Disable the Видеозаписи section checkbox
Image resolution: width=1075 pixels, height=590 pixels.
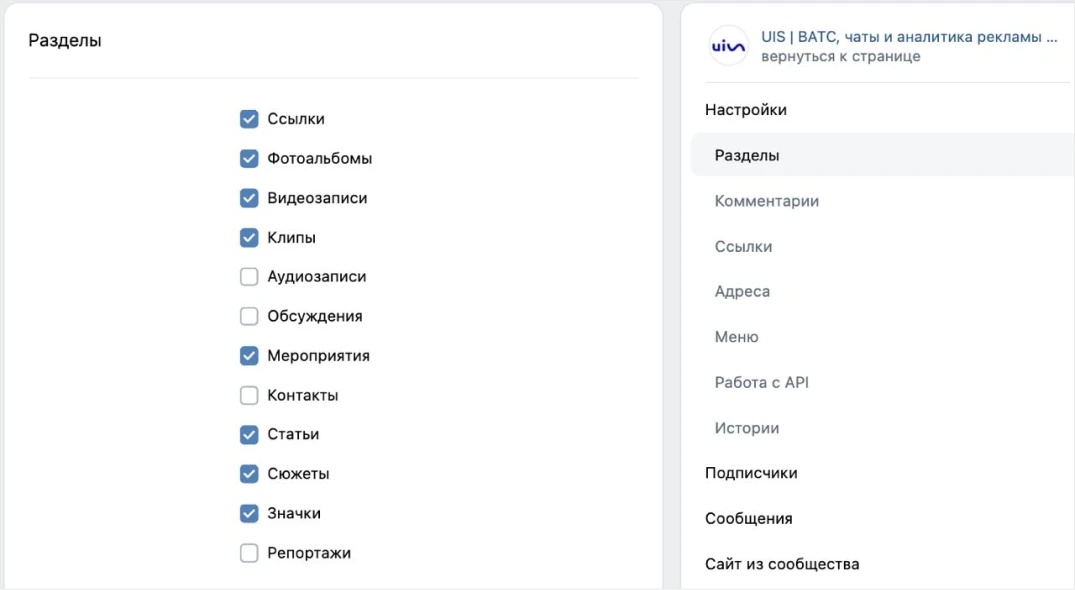tap(249, 198)
